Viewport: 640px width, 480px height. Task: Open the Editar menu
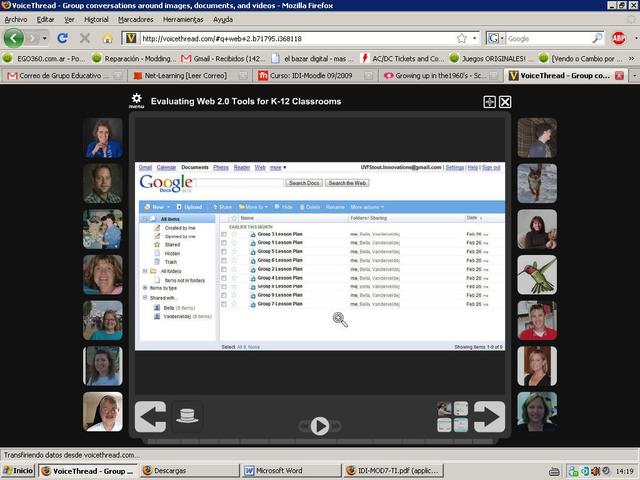click(x=45, y=19)
